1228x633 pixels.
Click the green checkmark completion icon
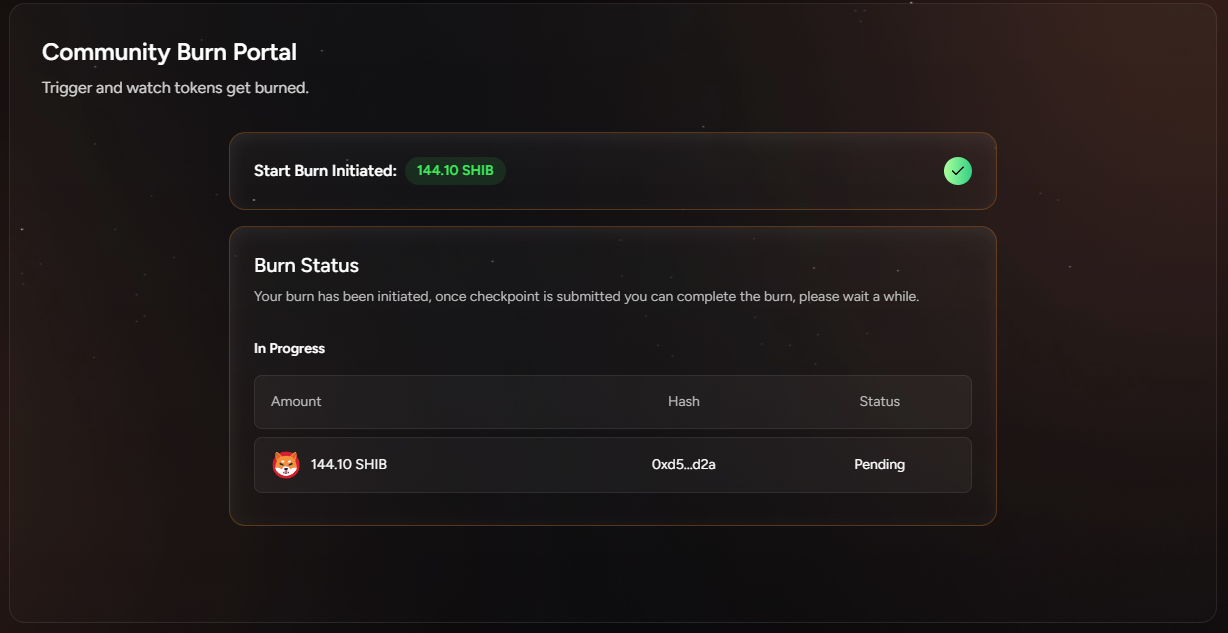tap(957, 171)
